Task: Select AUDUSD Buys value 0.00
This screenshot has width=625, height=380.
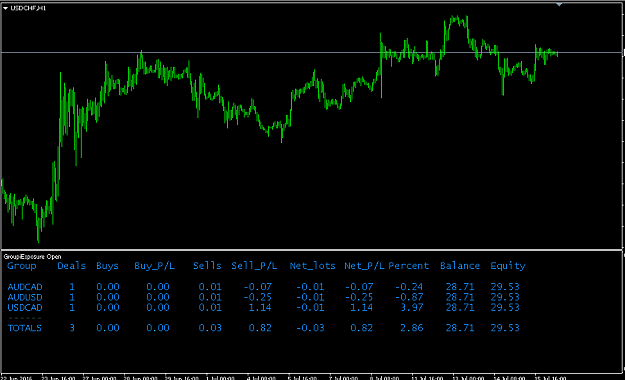Action: click(108, 297)
